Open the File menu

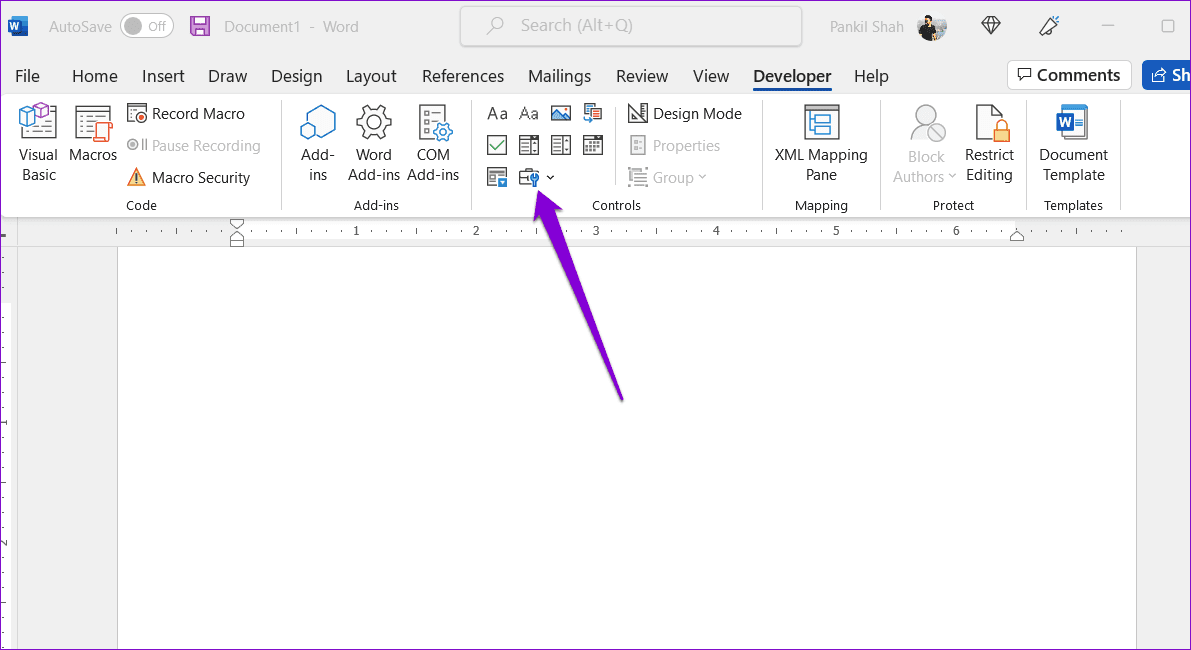coord(27,76)
